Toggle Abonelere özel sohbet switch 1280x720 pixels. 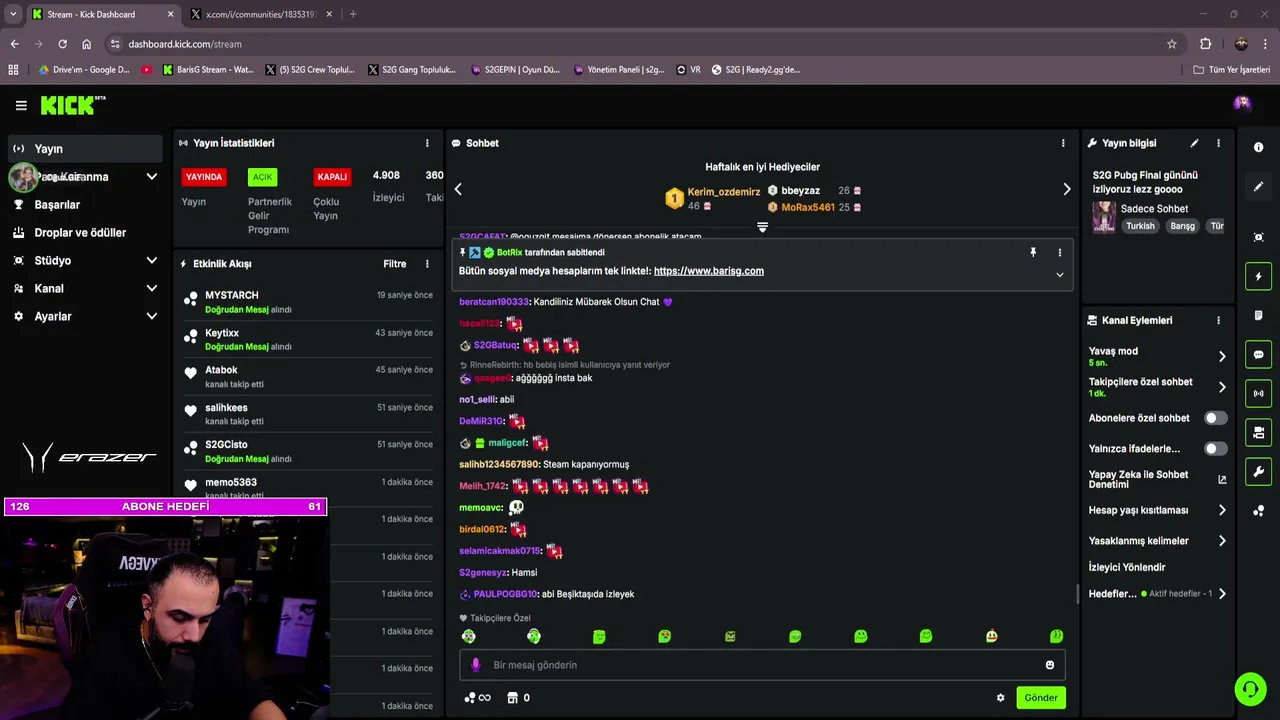click(1215, 418)
